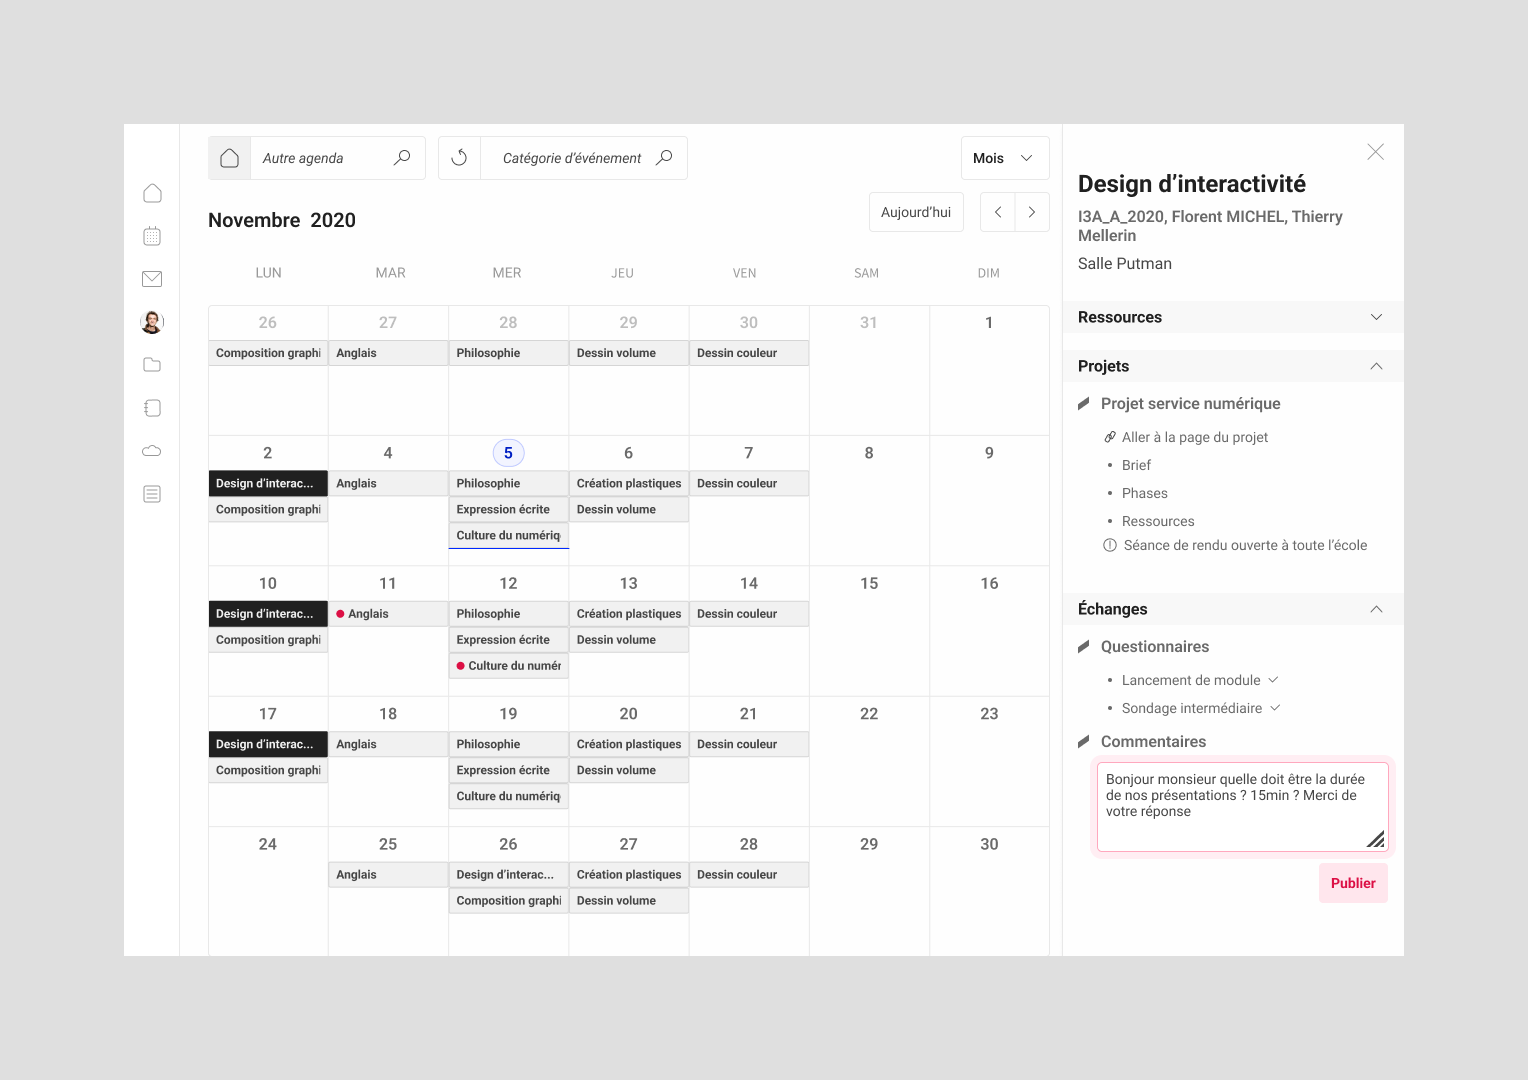This screenshot has width=1528, height=1080.
Task: Open Création plastiques event on 6
Action: pyautogui.click(x=629, y=483)
